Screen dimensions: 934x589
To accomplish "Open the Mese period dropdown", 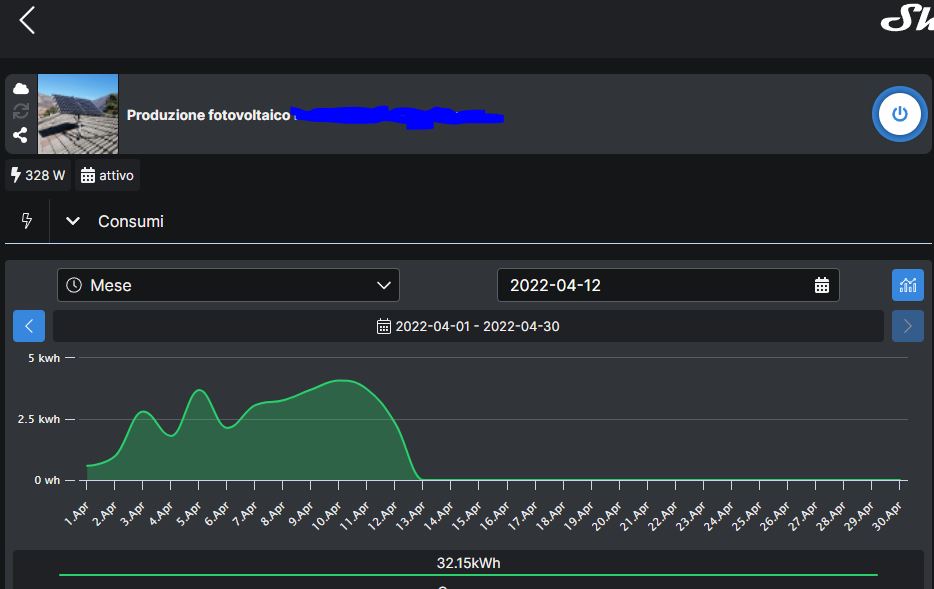I will (228, 285).
